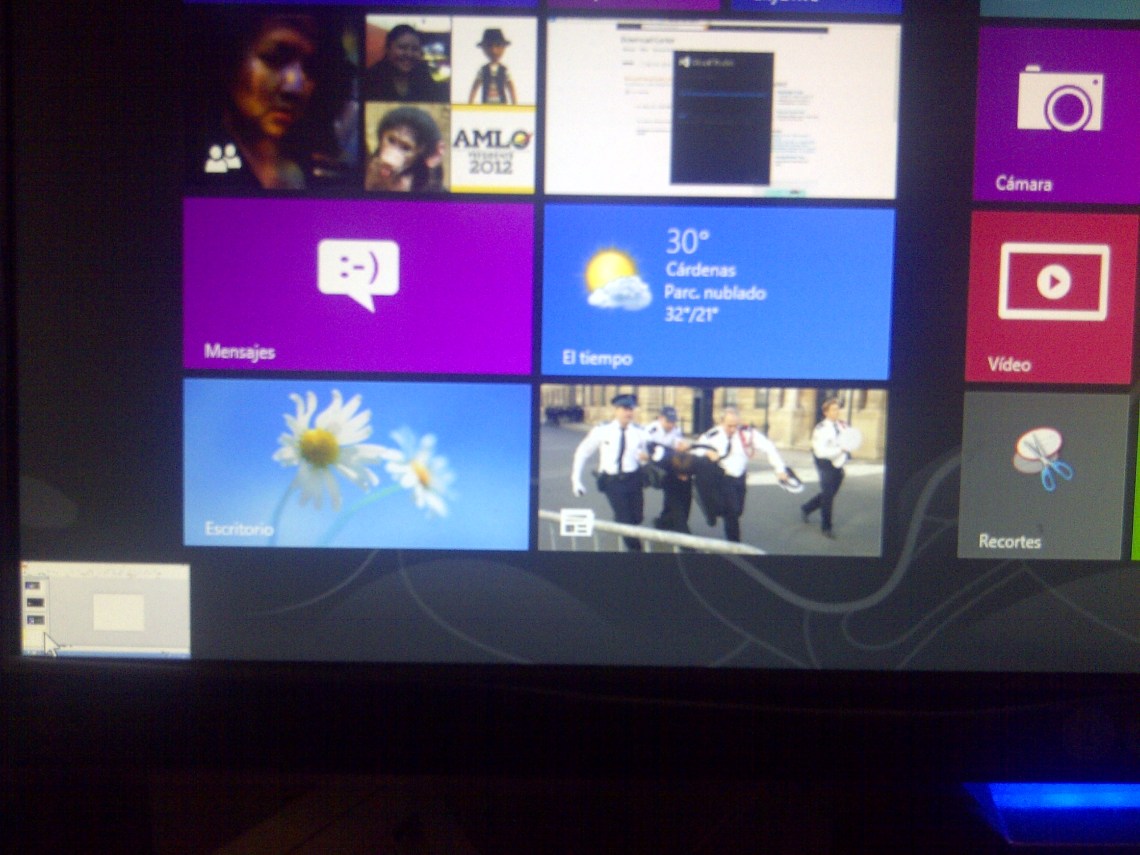This screenshot has height=855, width=1140.
Task: Click the Recortes tile label
Action: tap(1009, 542)
